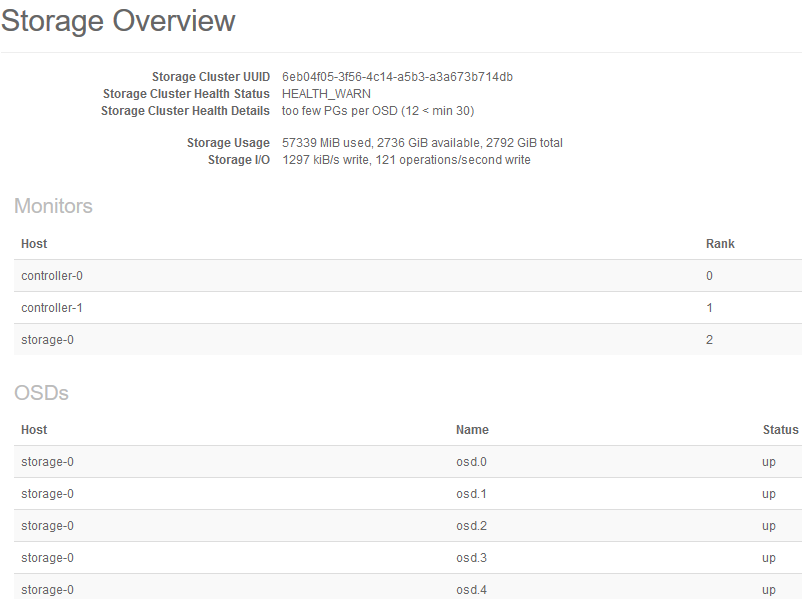Select the osd.2 row name

tap(471, 526)
